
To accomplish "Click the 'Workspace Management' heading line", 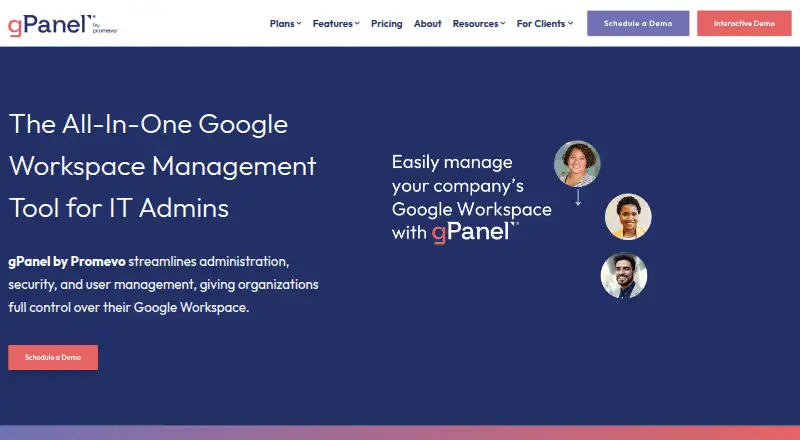I will pyautogui.click(x=163, y=166).
